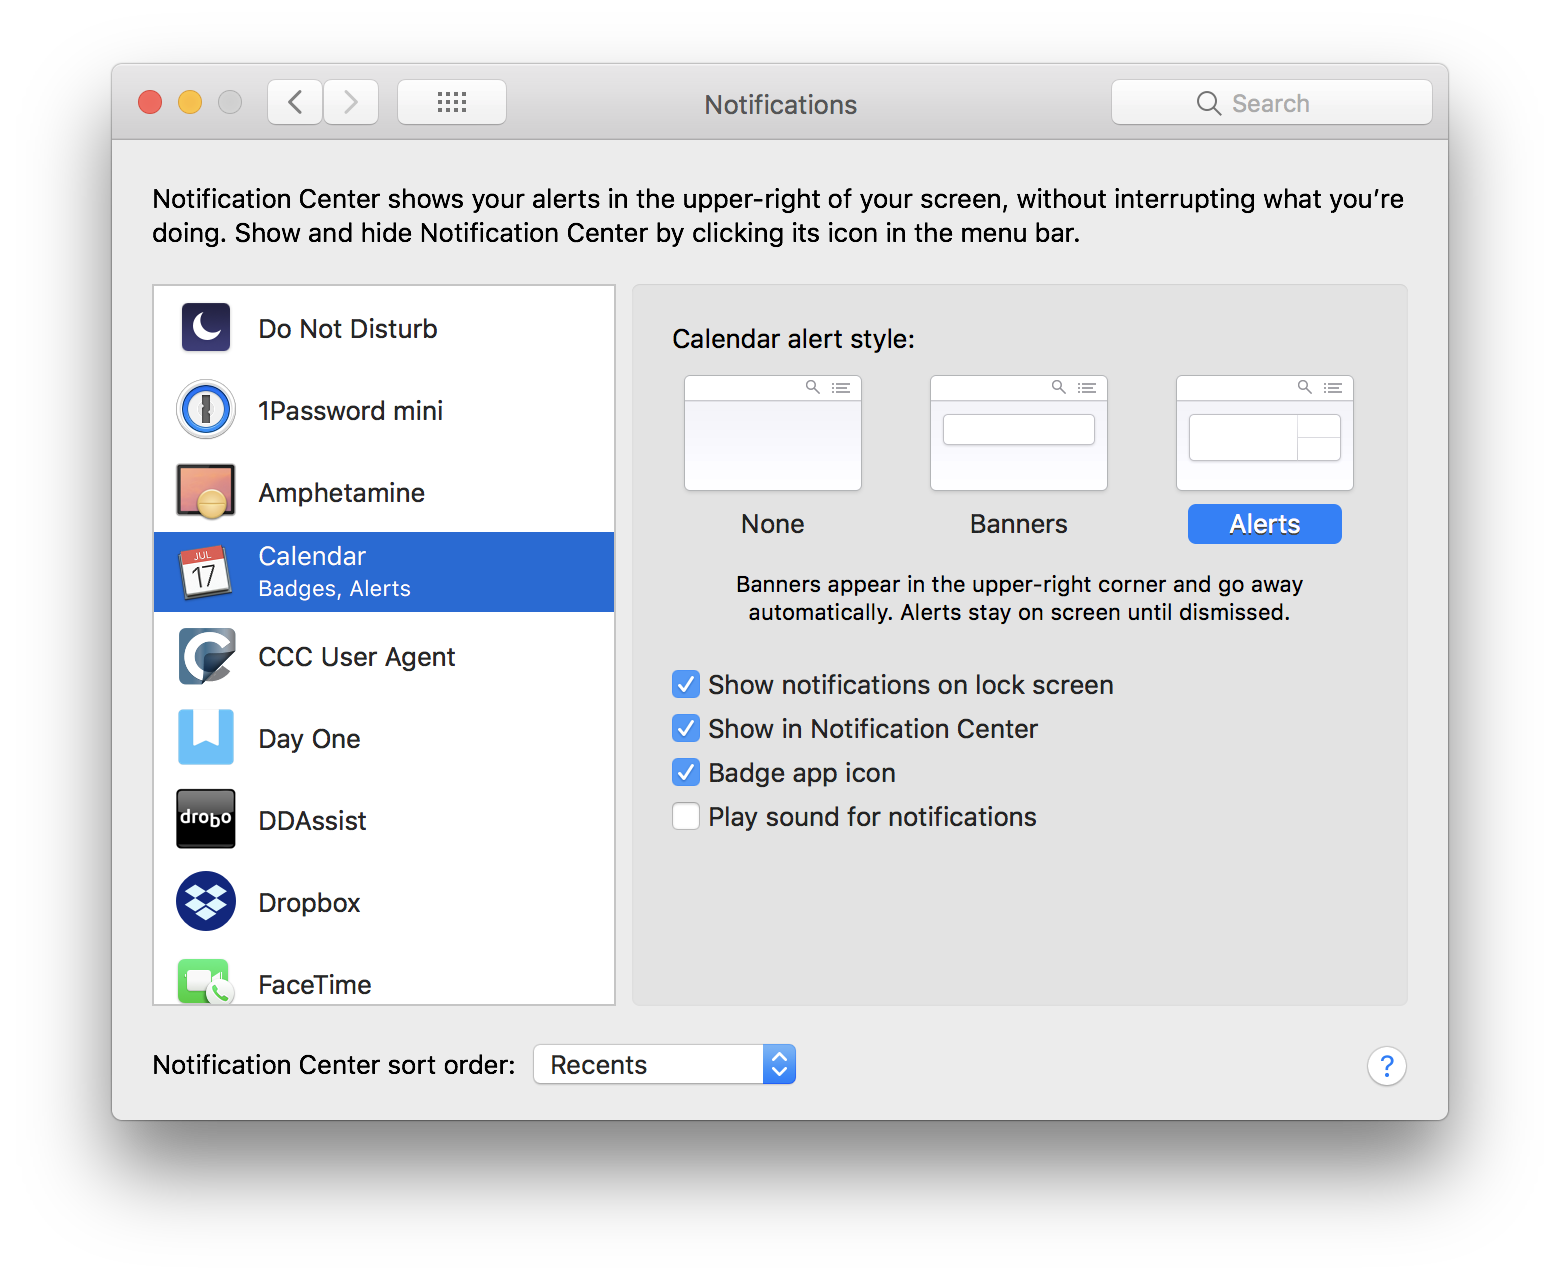The image size is (1560, 1280).
Task: Uncheck Badge app icon checkbox
Action: [x=686, y=772]
